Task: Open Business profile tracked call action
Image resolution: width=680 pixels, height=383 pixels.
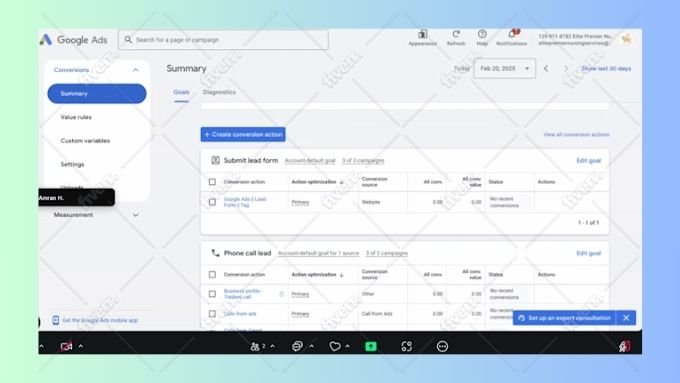Action: [243, 294]
